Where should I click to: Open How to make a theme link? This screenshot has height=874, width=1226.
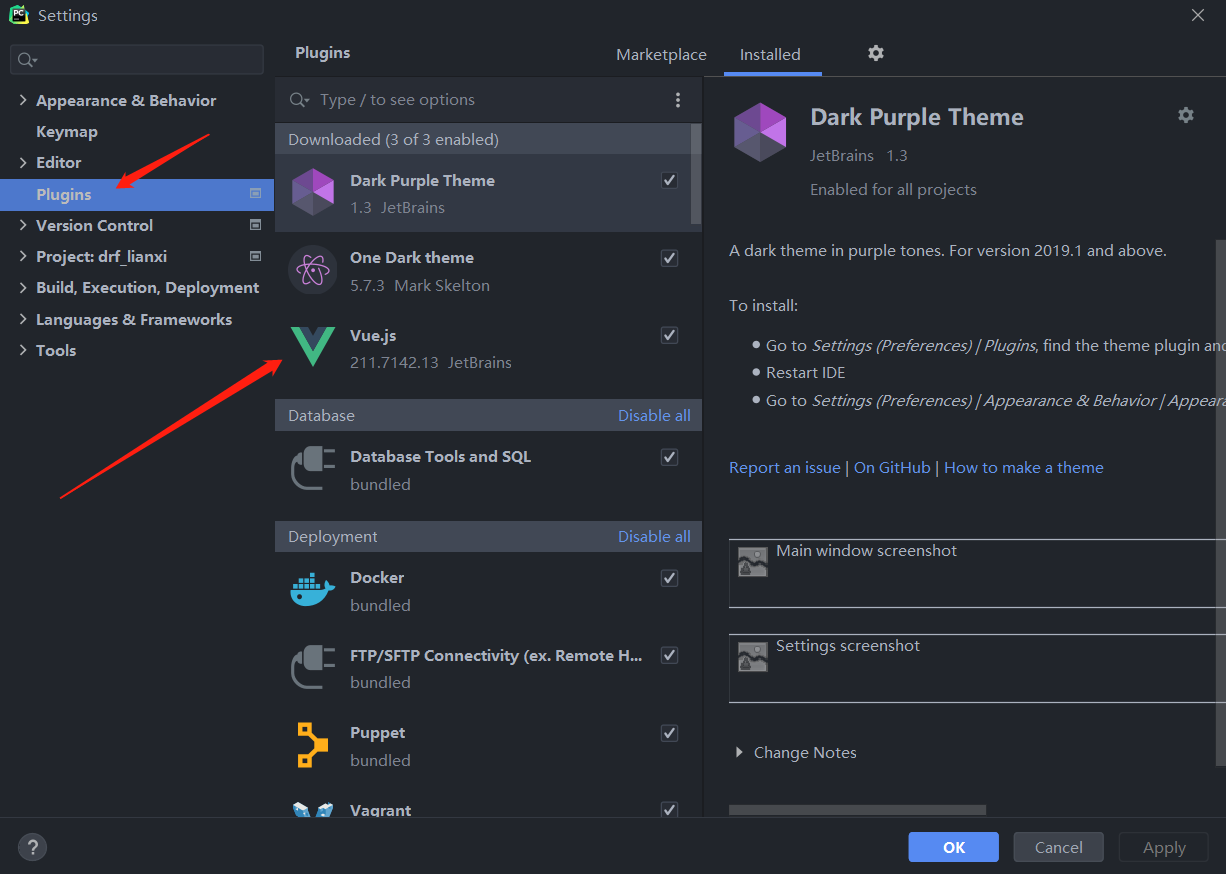[x=1024, y=467]
